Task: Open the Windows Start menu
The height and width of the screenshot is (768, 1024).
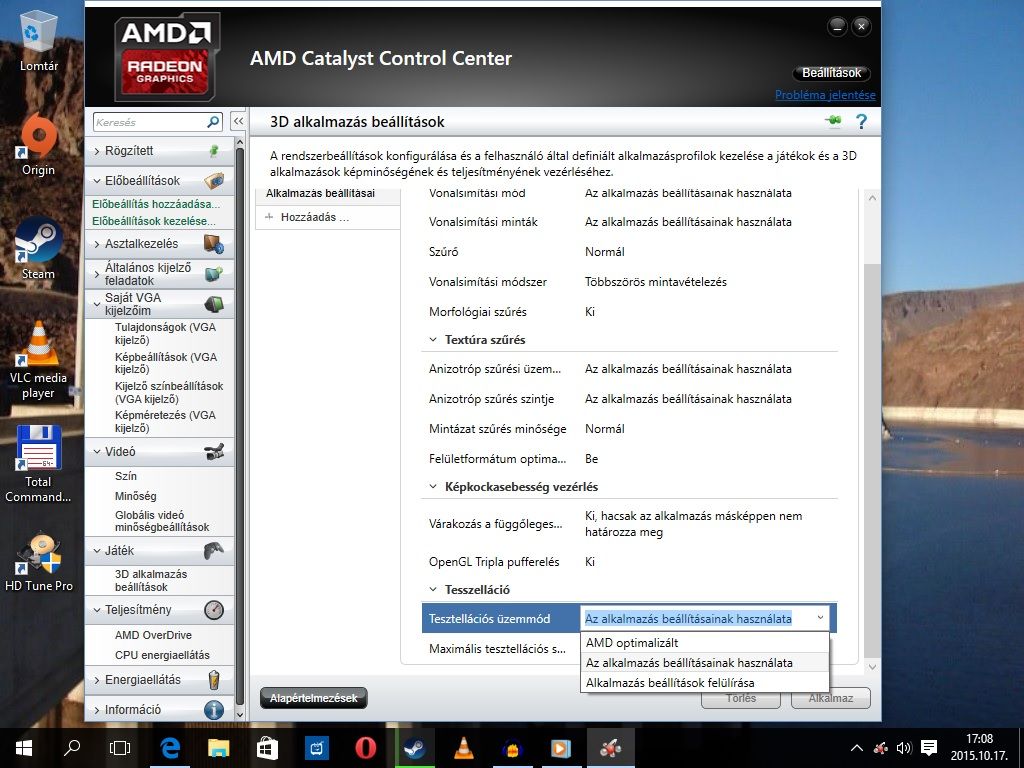Action: 24,748
